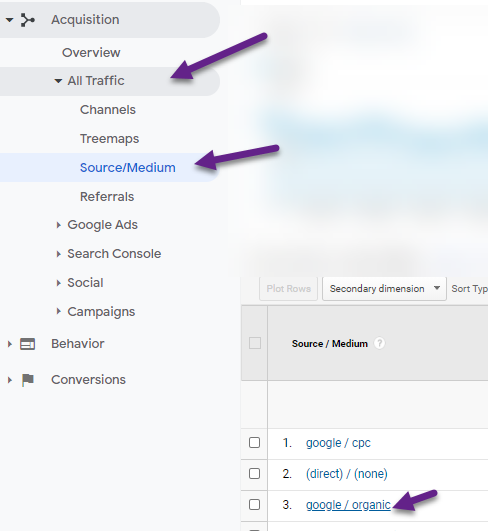The image size is (488, 531).
Task: Expand the Campaigns submenu arrow
Action: pyautogui.click(x=59, y=312)
